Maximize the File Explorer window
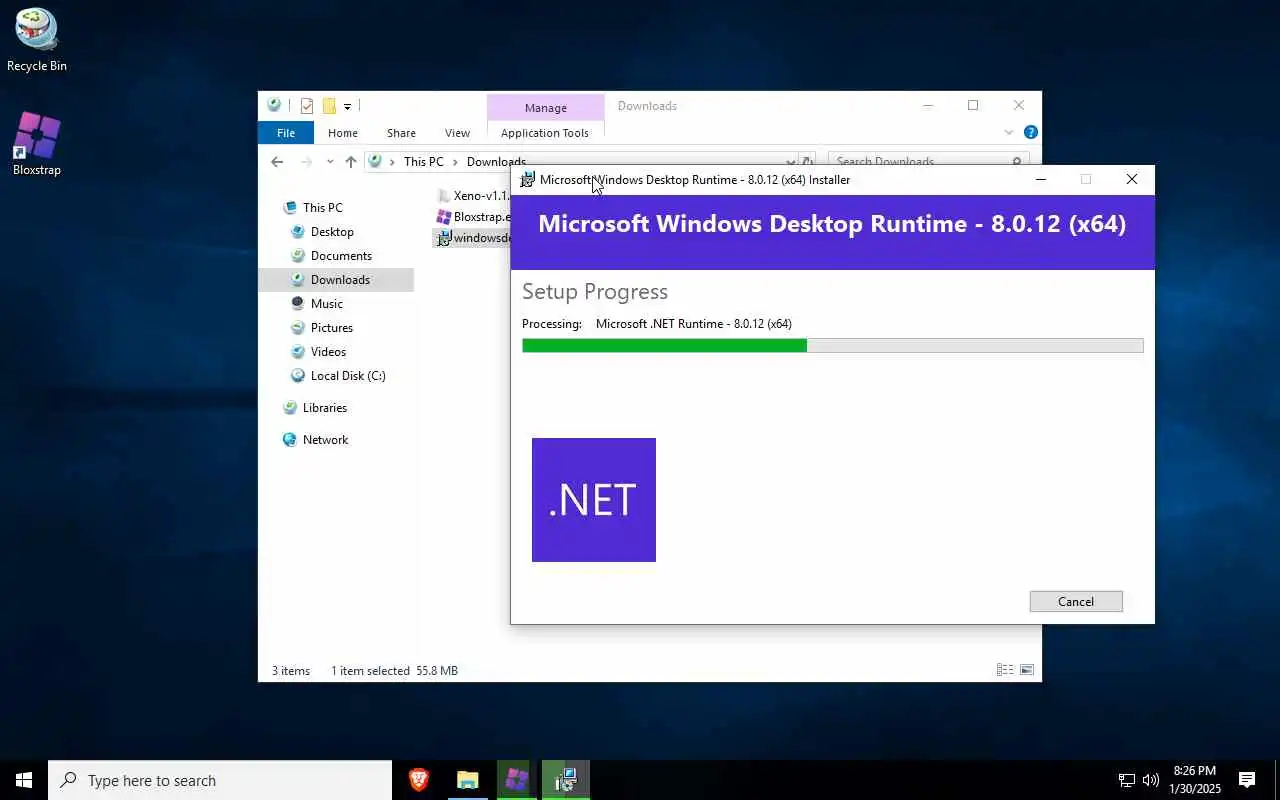The width and height of the screenshot is (1280, 800). [x=973, y=105]
